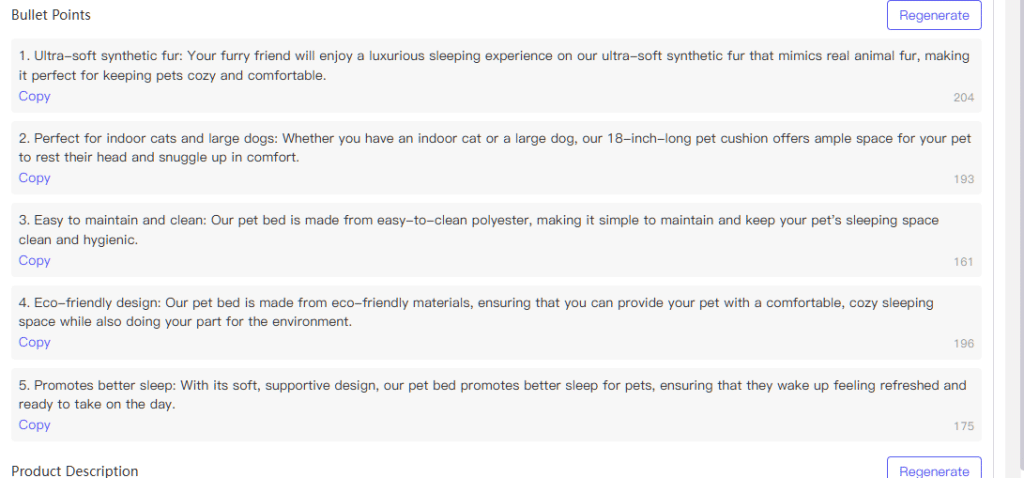Image resolution: width=1024 pixels, height=478 pixels.
Task: Regenerate the Product Description section
Action: pos(934,470)
